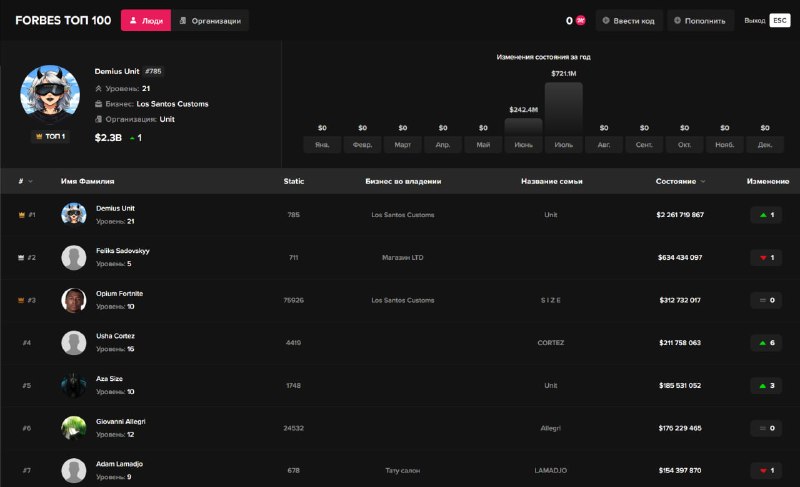Open the Ввести код button
The image size is (800, 487).
click(x=629, y=21)
